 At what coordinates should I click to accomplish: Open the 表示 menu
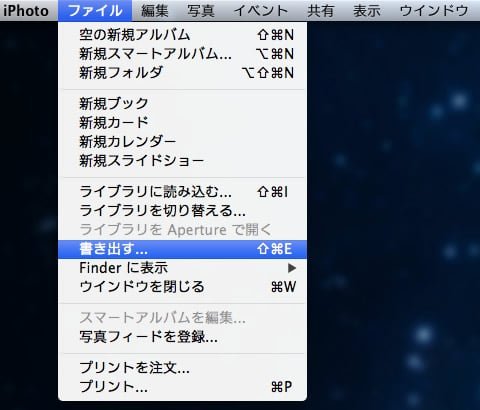(x=367, y=11)
